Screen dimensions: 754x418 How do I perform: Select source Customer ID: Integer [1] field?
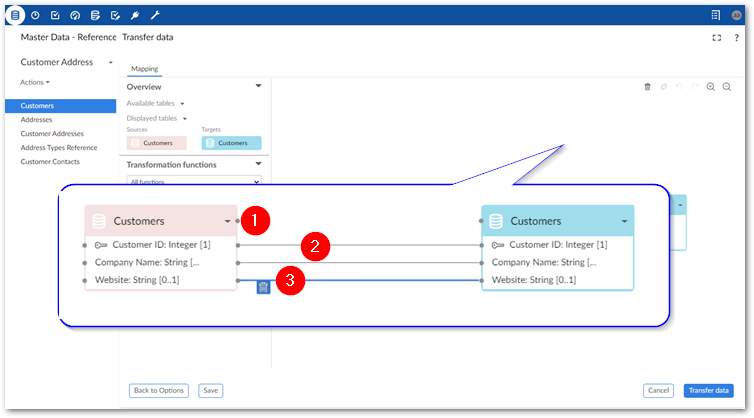point(161,245)
